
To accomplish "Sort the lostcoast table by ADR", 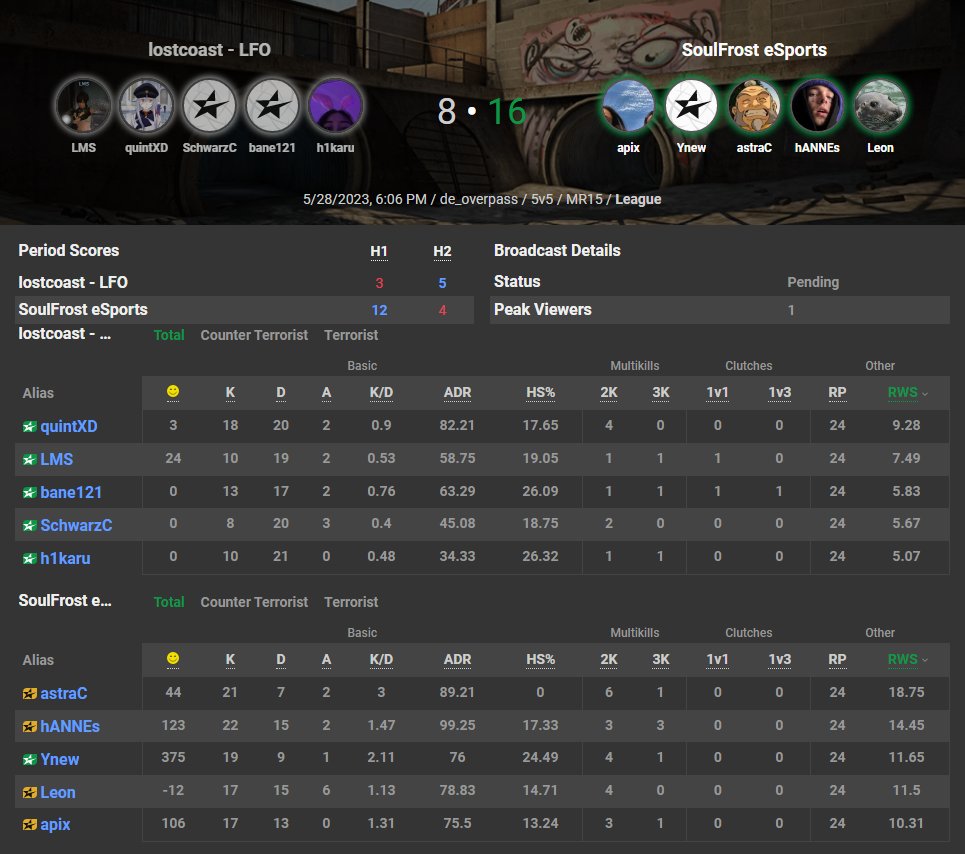I will tap(457, 392).
